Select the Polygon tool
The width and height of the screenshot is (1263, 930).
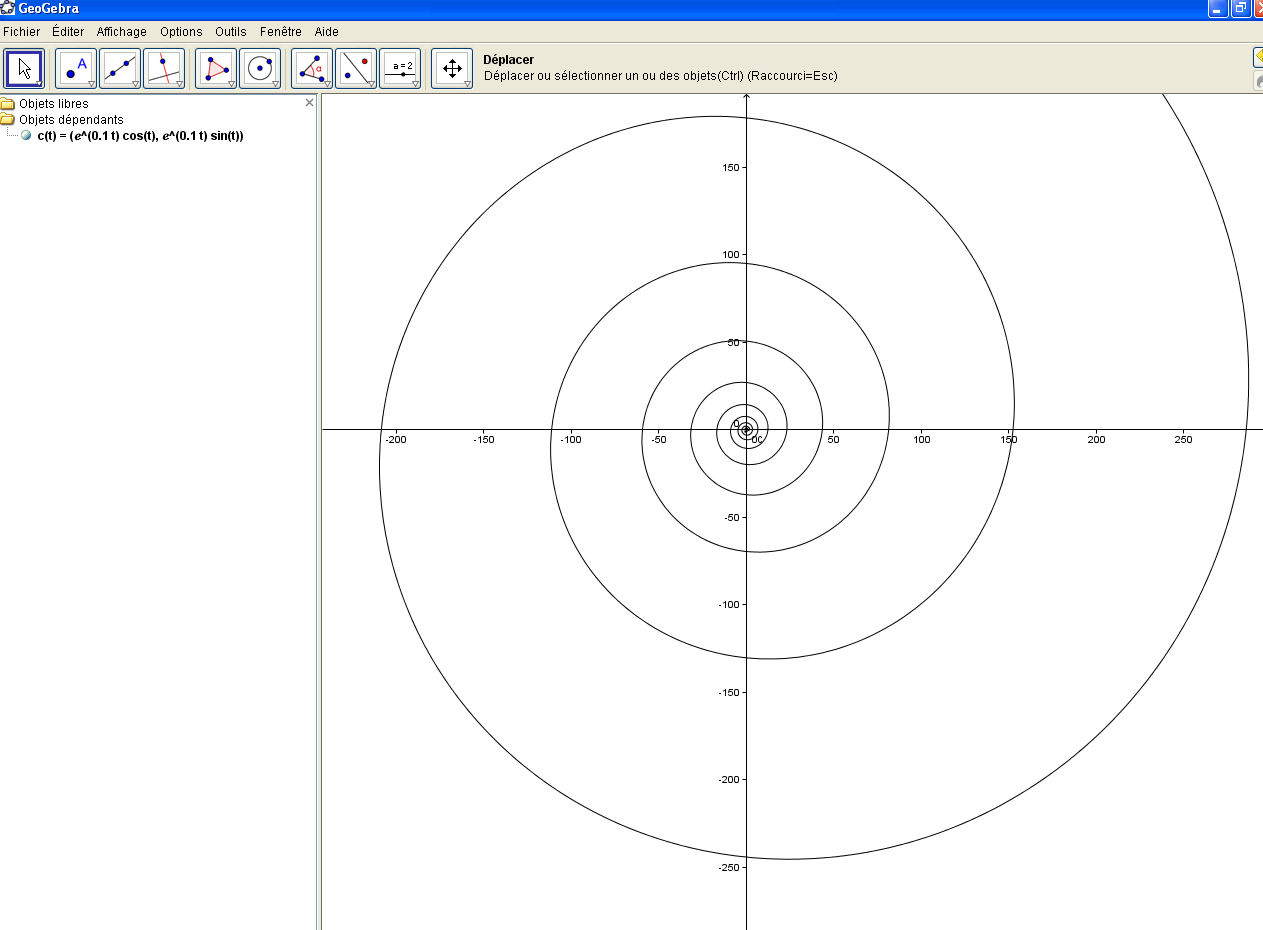tap(216, 69)
